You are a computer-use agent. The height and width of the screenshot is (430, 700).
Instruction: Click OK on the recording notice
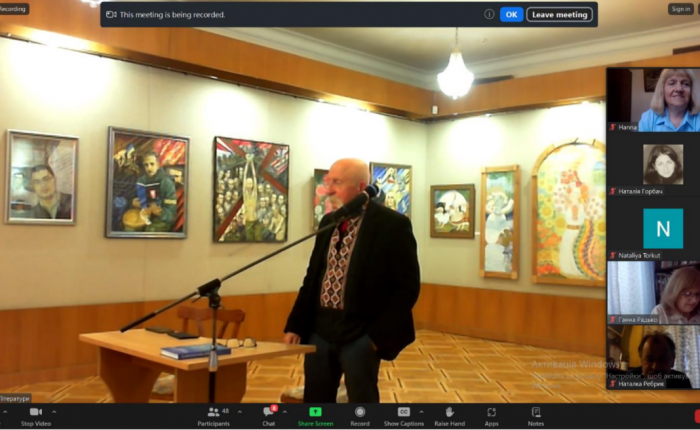click(x=511, y=15)
